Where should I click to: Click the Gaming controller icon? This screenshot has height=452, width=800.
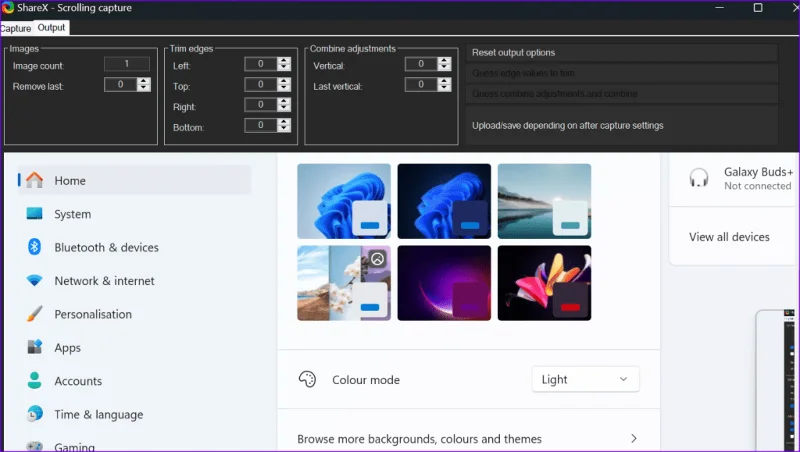pyautogui.click(x=34, y=446)
